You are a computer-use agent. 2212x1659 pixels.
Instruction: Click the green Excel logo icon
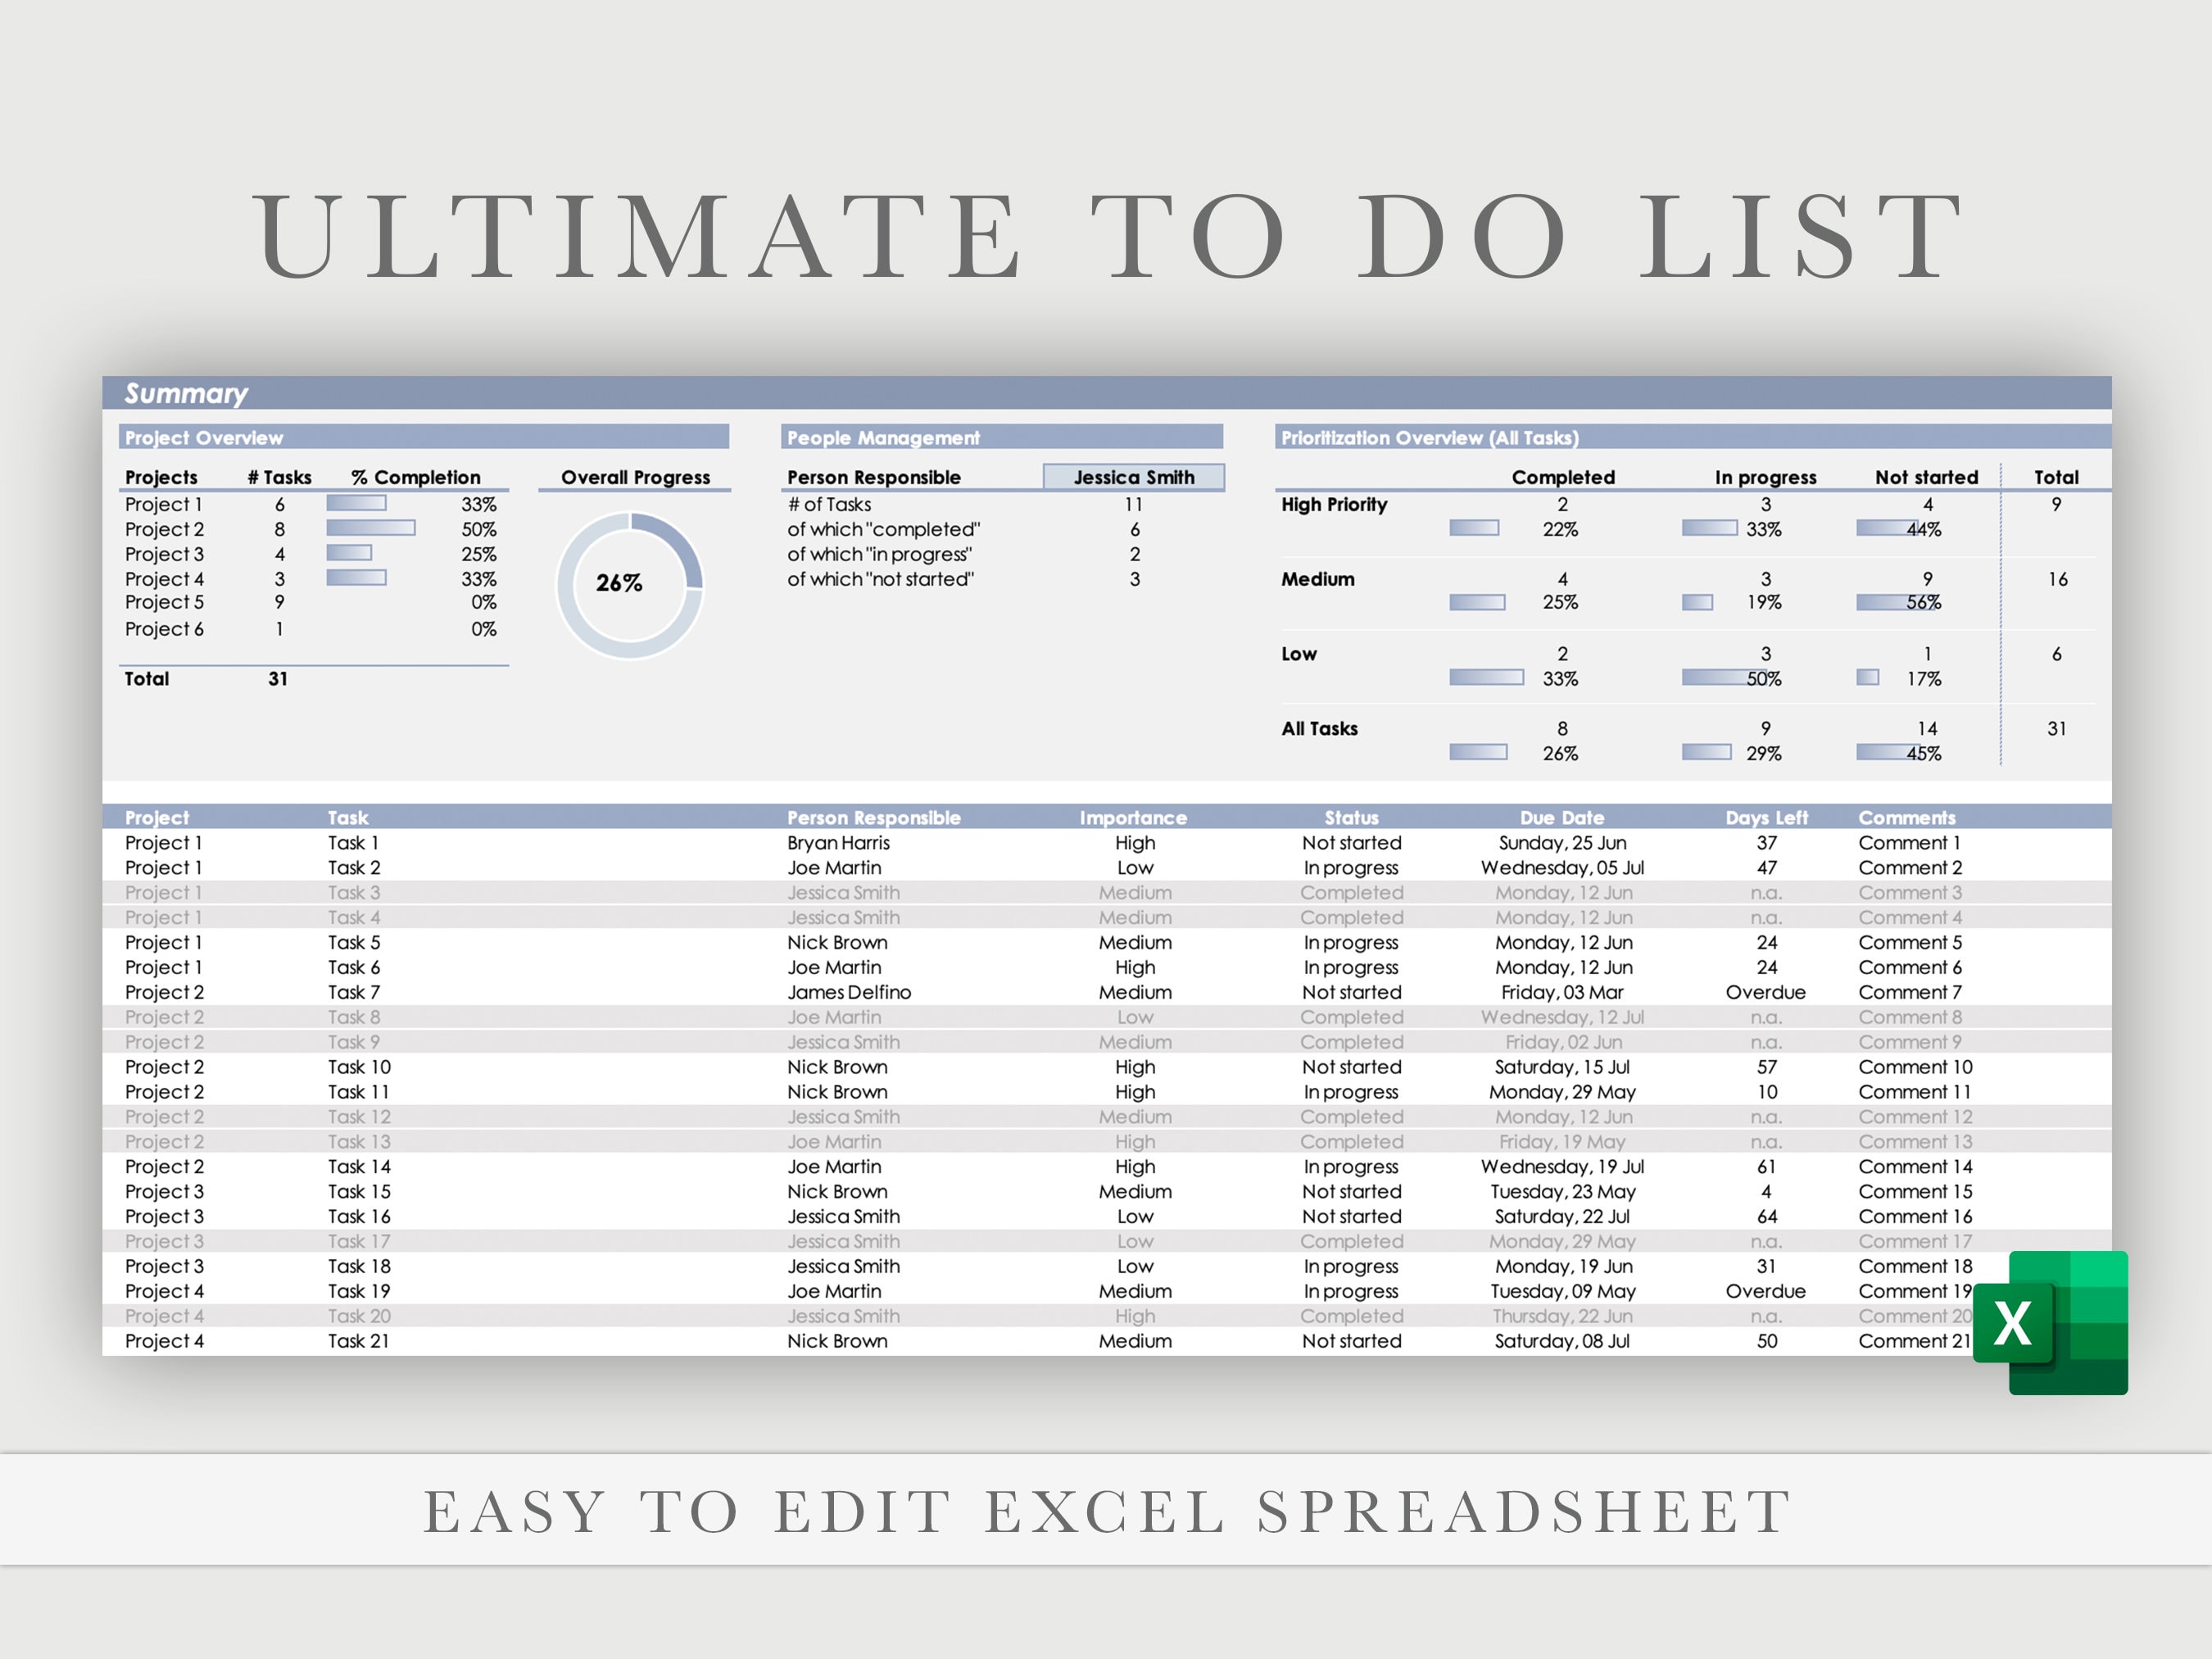[x=2051, y=1322]
